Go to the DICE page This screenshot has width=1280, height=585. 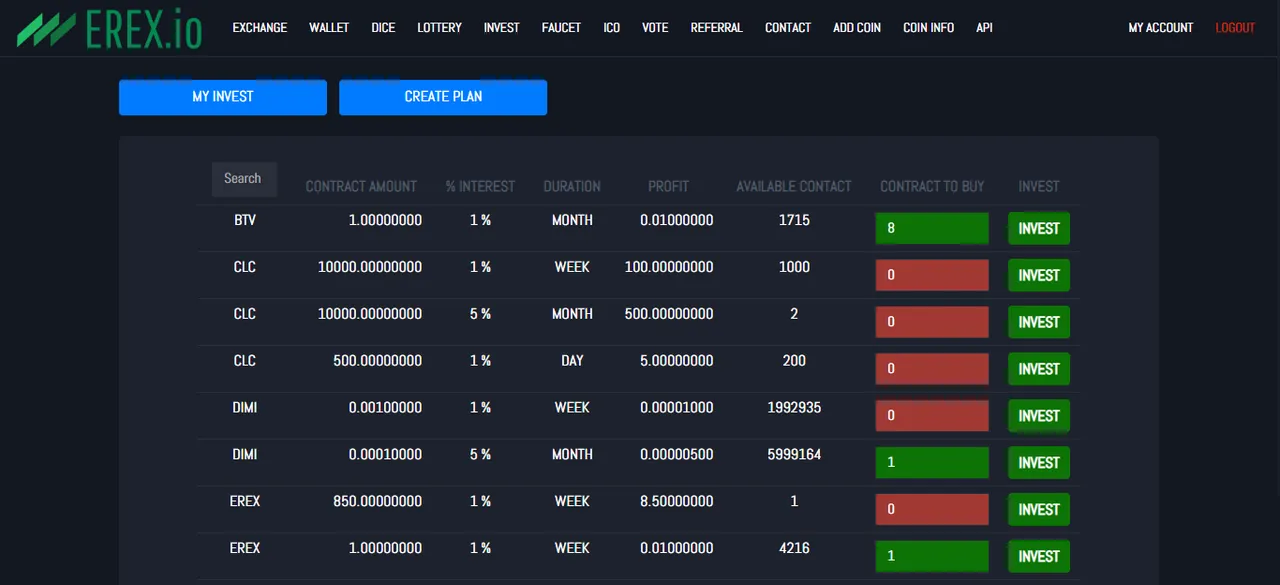tap(383, 28)
